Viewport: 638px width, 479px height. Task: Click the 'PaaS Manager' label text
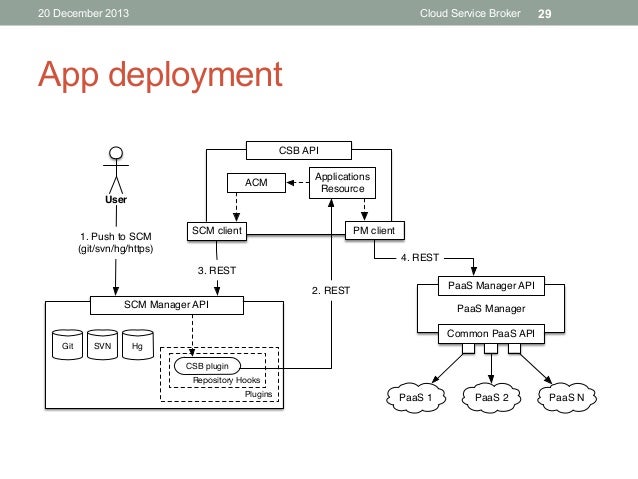click(x=491, y=309)
